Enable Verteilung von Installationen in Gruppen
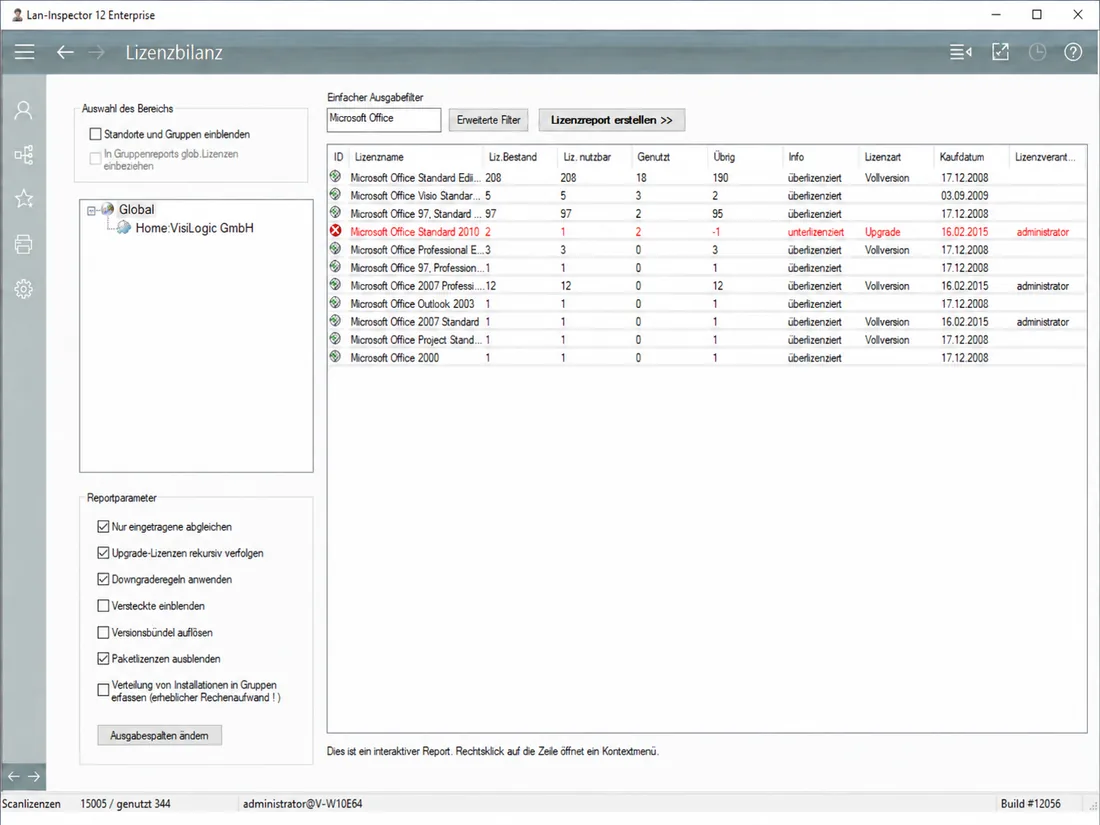This screenshot has height=825, width=1100. (x=103, y=690)
